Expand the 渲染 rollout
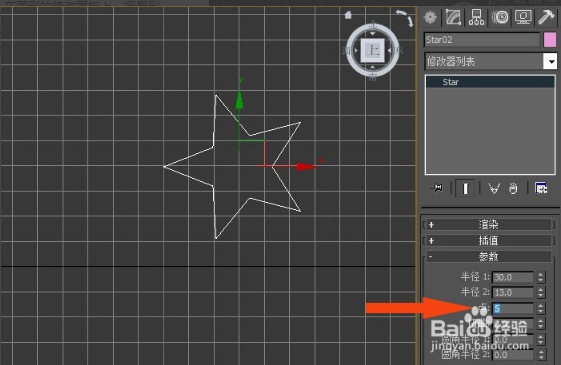This screenshot has height=365, width=561. pyautogui.click(x=488, y=225)
